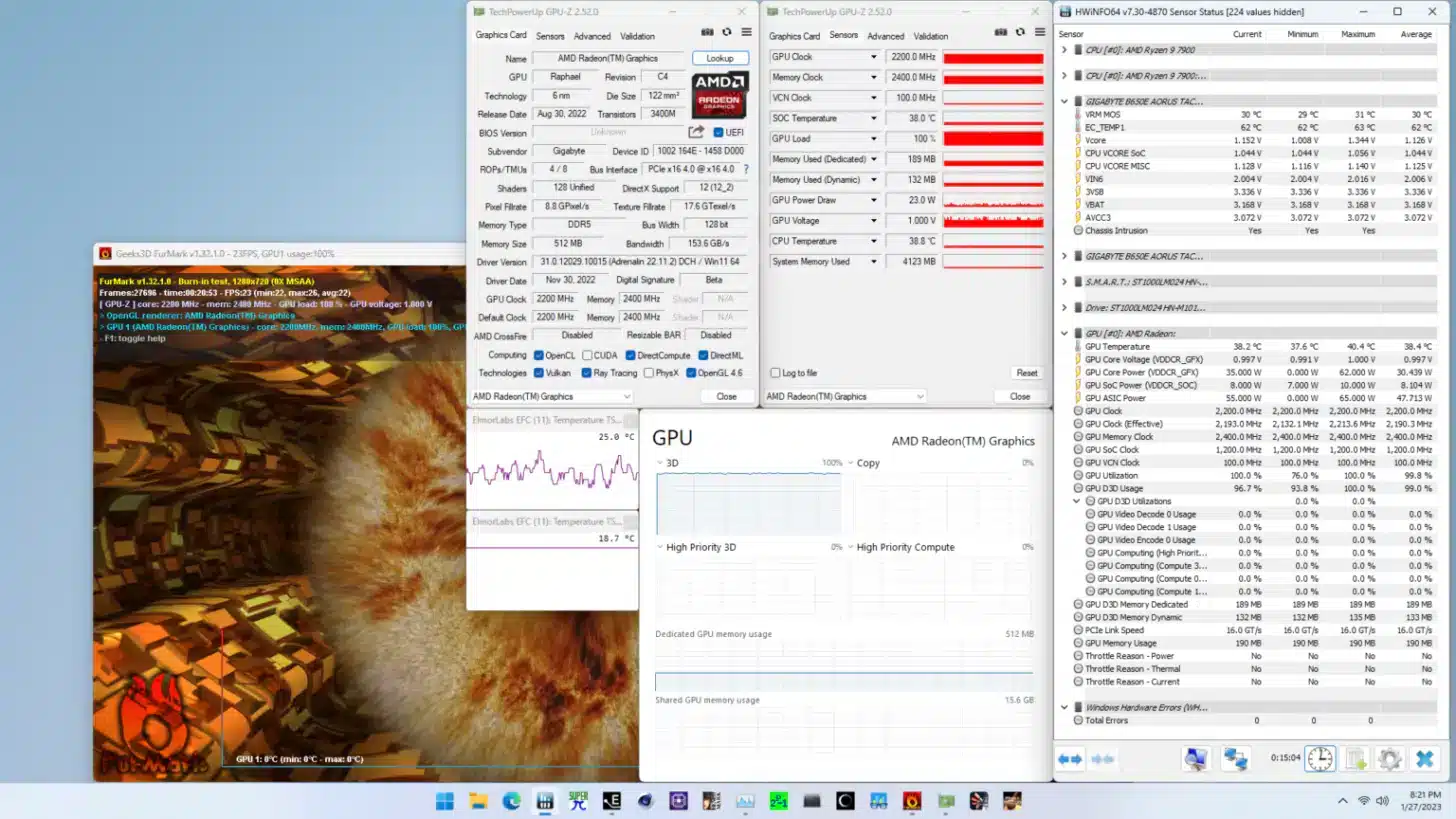Viewport: 1456px width, 819px height.
Task: Open HWiNFO settings gear icon
Action: point(1390,760)
